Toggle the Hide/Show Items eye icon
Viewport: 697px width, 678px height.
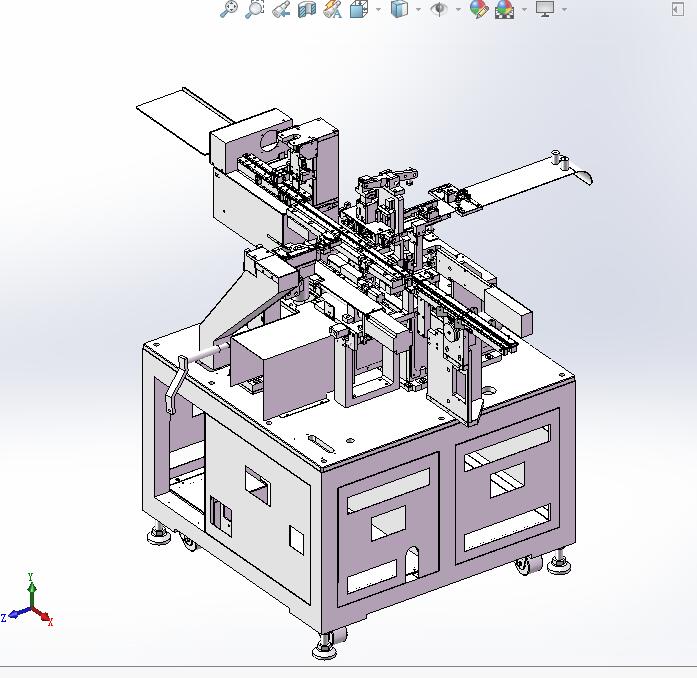coord(439,9)
